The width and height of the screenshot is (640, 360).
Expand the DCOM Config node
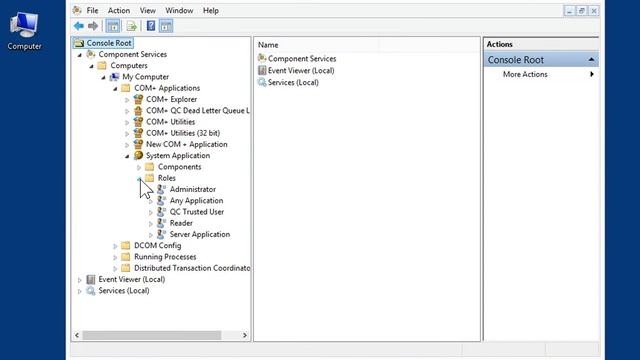(115, 246)
